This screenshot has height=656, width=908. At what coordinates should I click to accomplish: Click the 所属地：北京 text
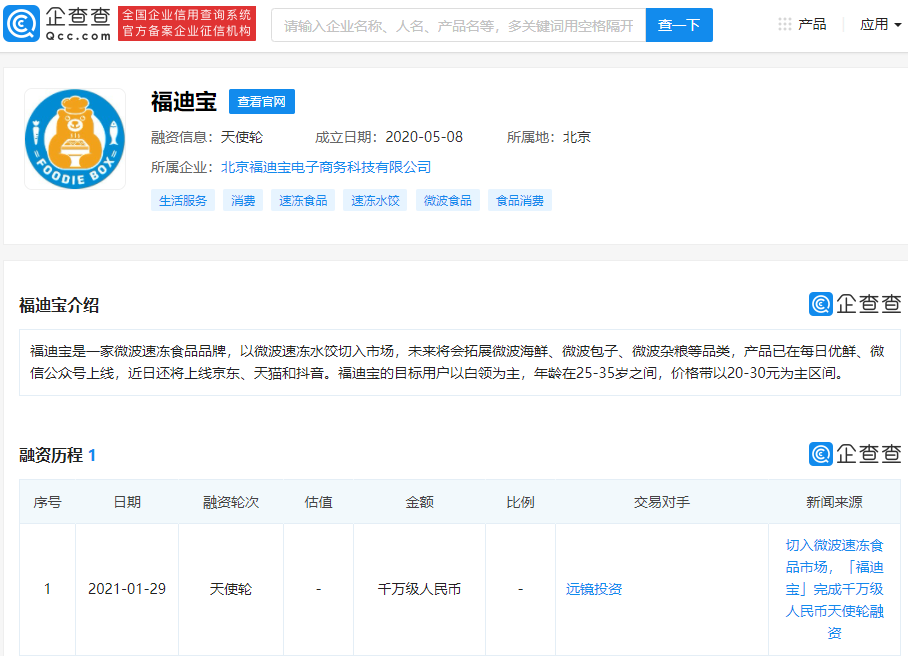click(548, 137)
